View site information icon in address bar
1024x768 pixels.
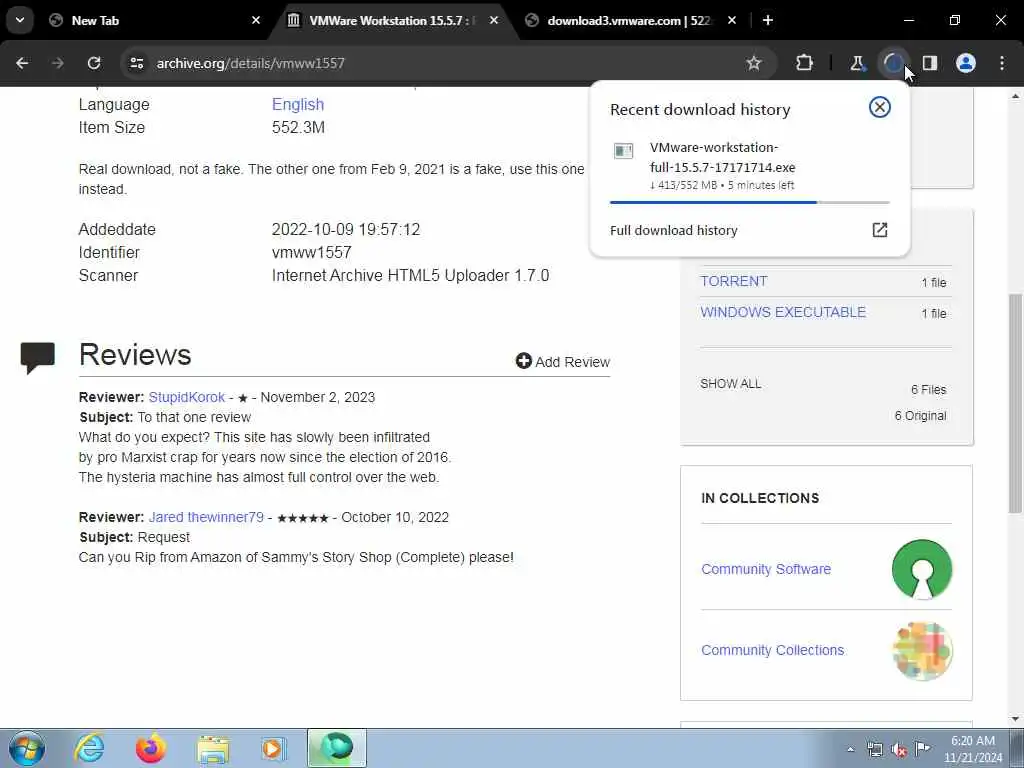pyautogui.click(x=136, y=63)
